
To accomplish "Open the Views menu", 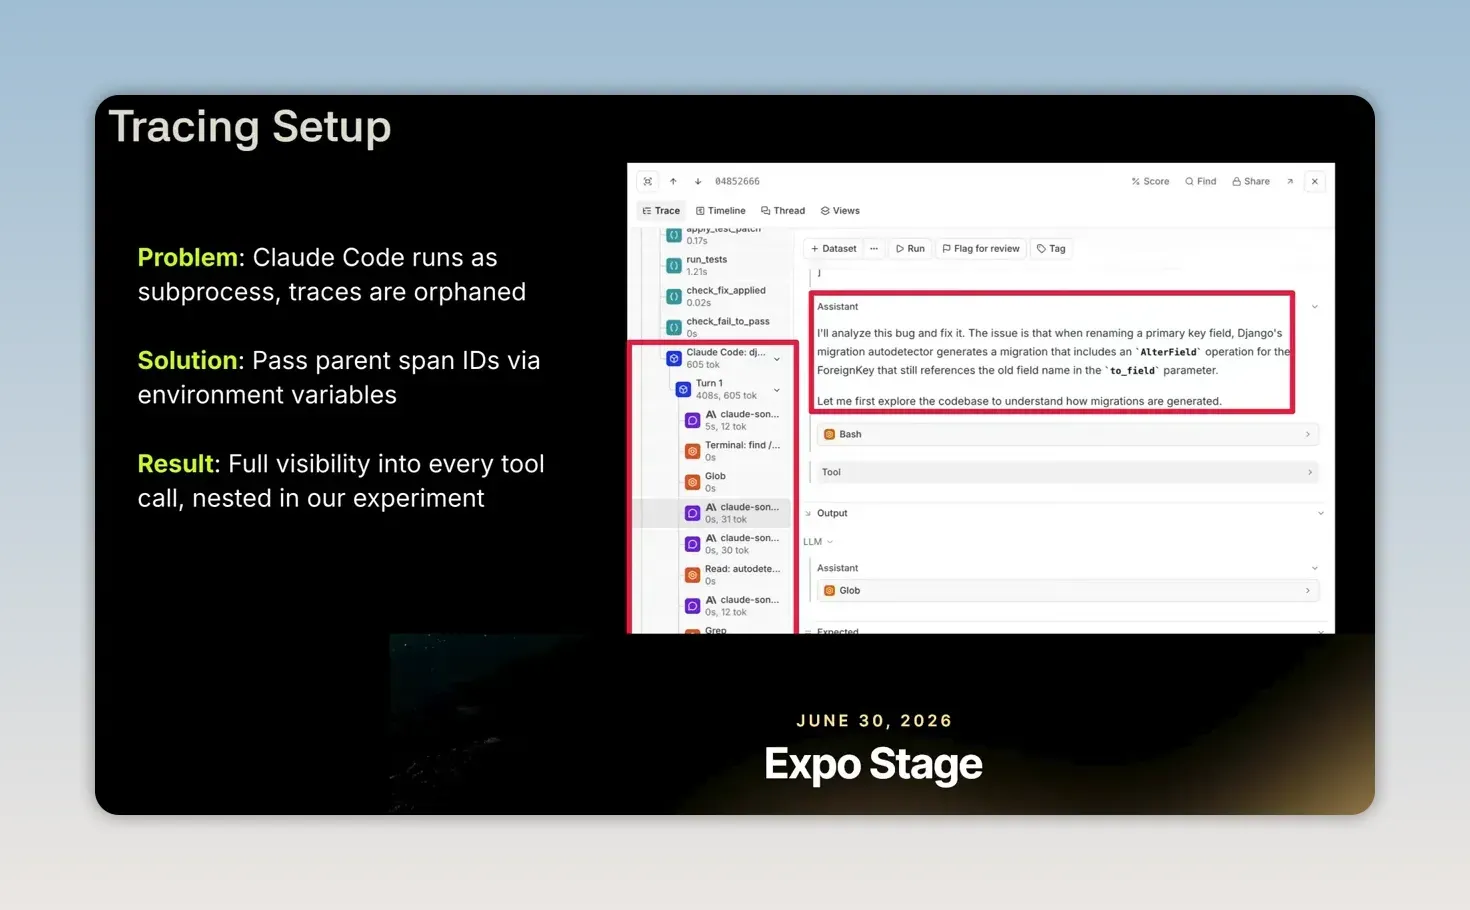I will pyautogui.click(x=840, y=211).
